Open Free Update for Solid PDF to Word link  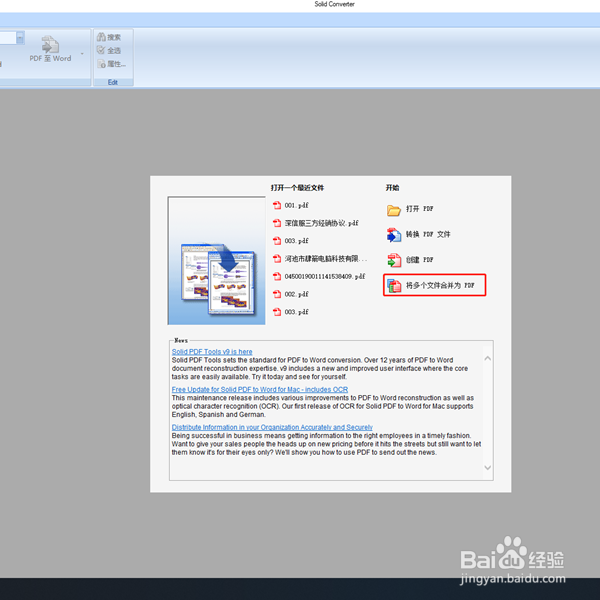(260, 390)
